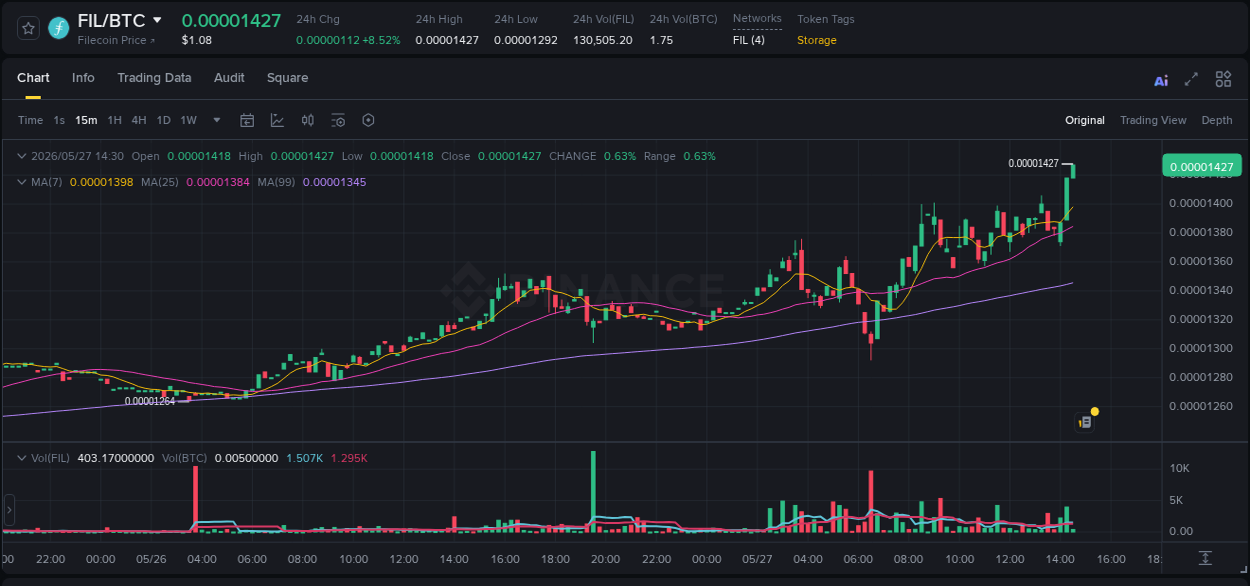Collapse the OHLC info row chevron
The image size is (1250, 586).
click(22, 156)
